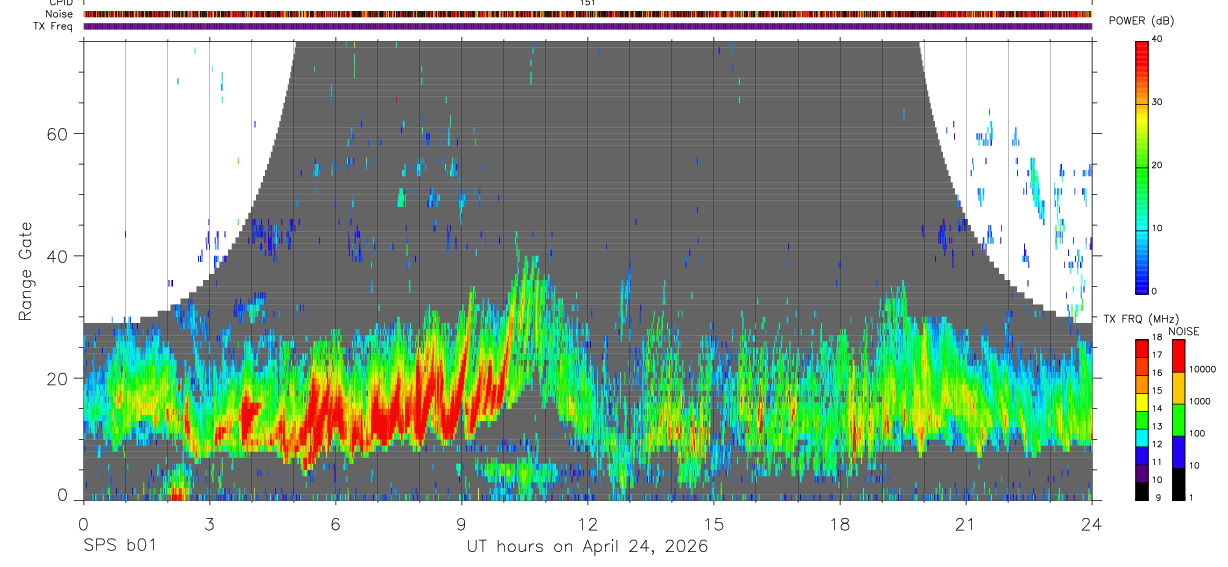1228x567 pixels.
Task: Click the '151' CPID value at top
Action: (587, 4)
